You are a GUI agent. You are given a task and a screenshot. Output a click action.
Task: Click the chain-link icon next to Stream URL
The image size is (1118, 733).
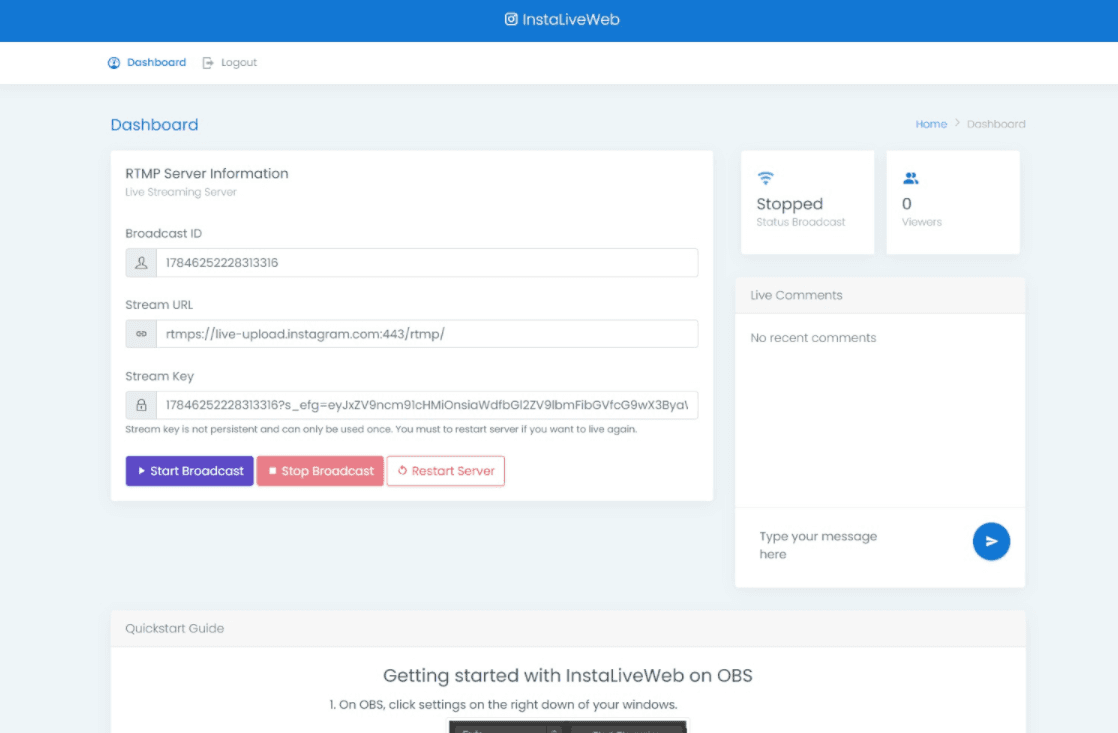[x=141, y=334]
